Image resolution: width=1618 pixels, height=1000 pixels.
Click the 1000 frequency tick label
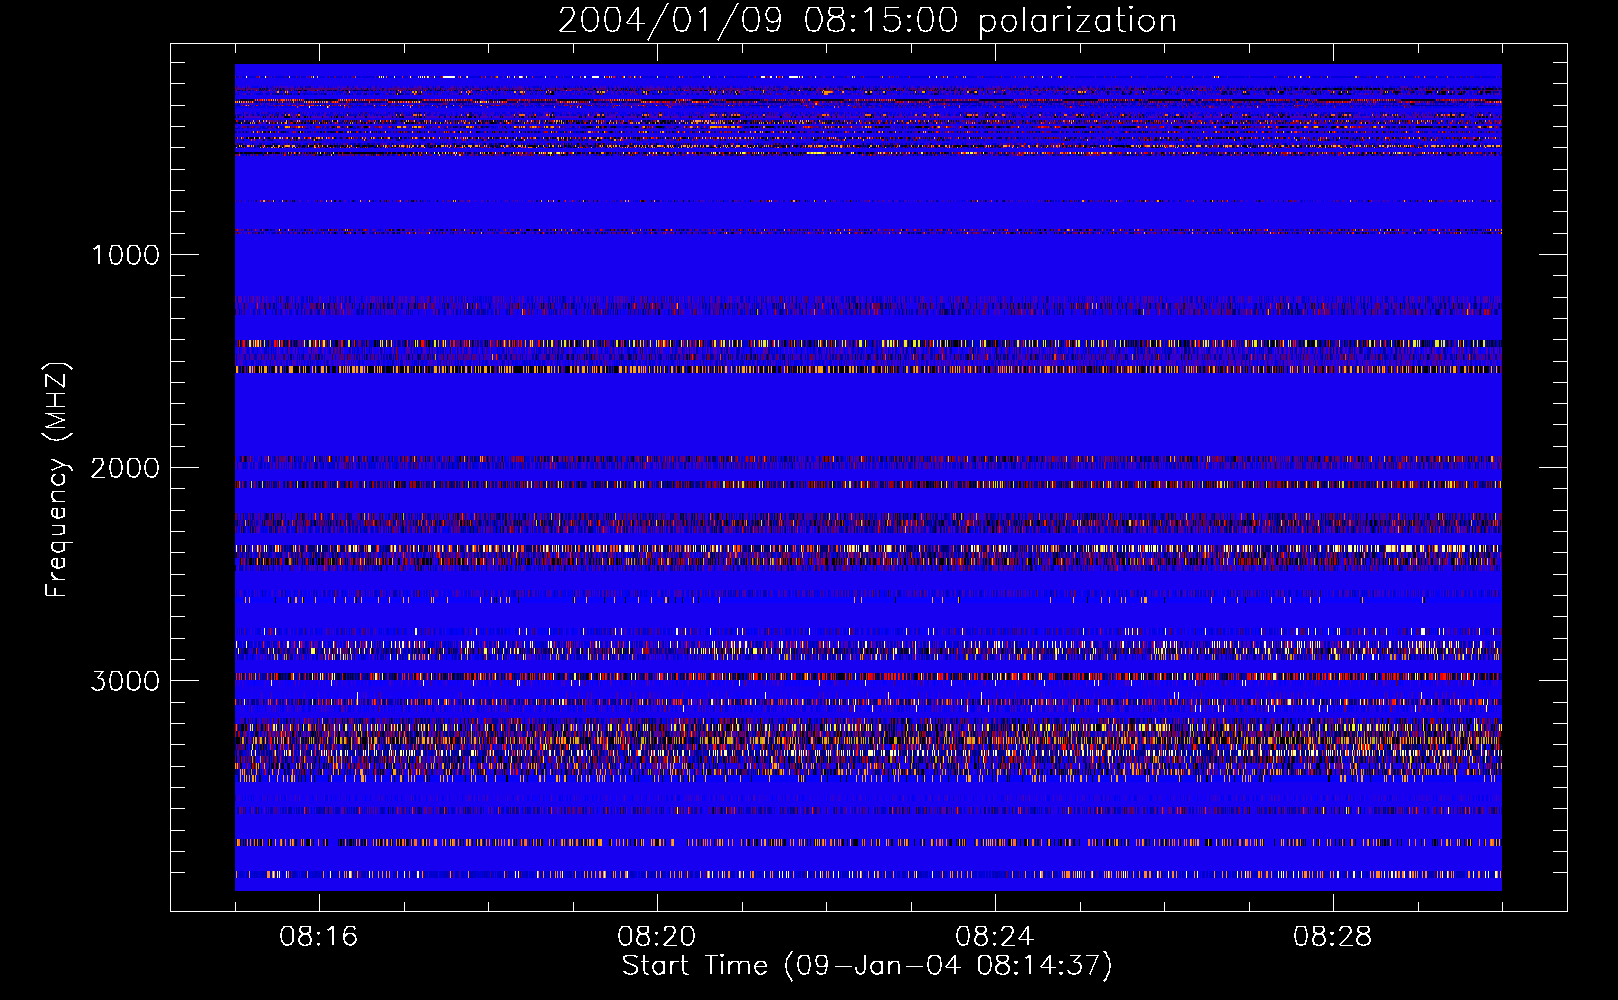(125, 255)
